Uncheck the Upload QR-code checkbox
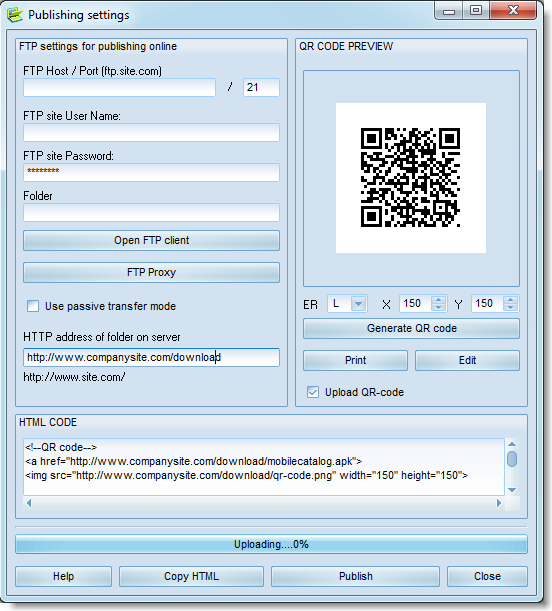The height and width of the screenshot is (611, 552). tap(313, 392)
